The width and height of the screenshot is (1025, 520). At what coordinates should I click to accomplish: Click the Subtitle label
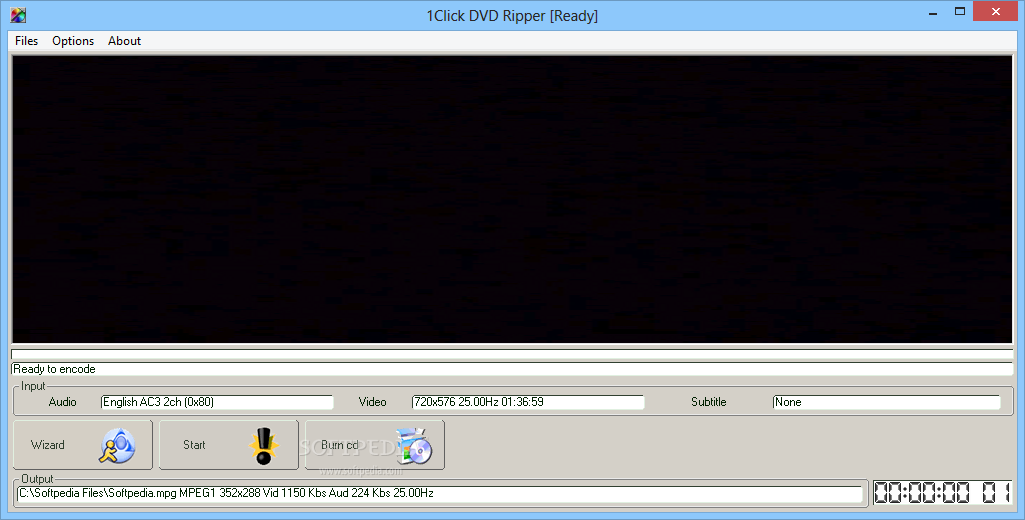[709, 402]
